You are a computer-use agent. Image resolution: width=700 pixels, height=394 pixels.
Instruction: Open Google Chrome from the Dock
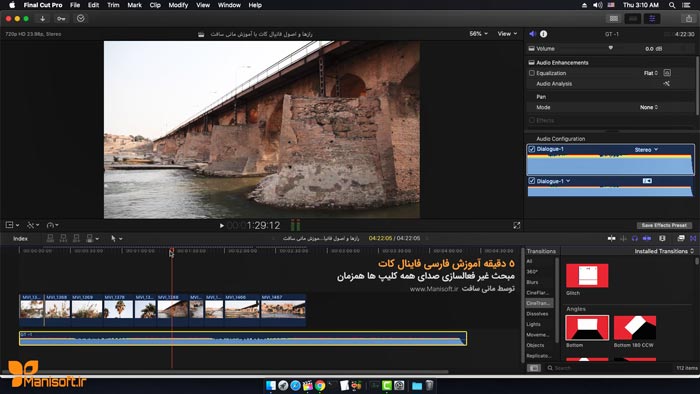point(320,386)
